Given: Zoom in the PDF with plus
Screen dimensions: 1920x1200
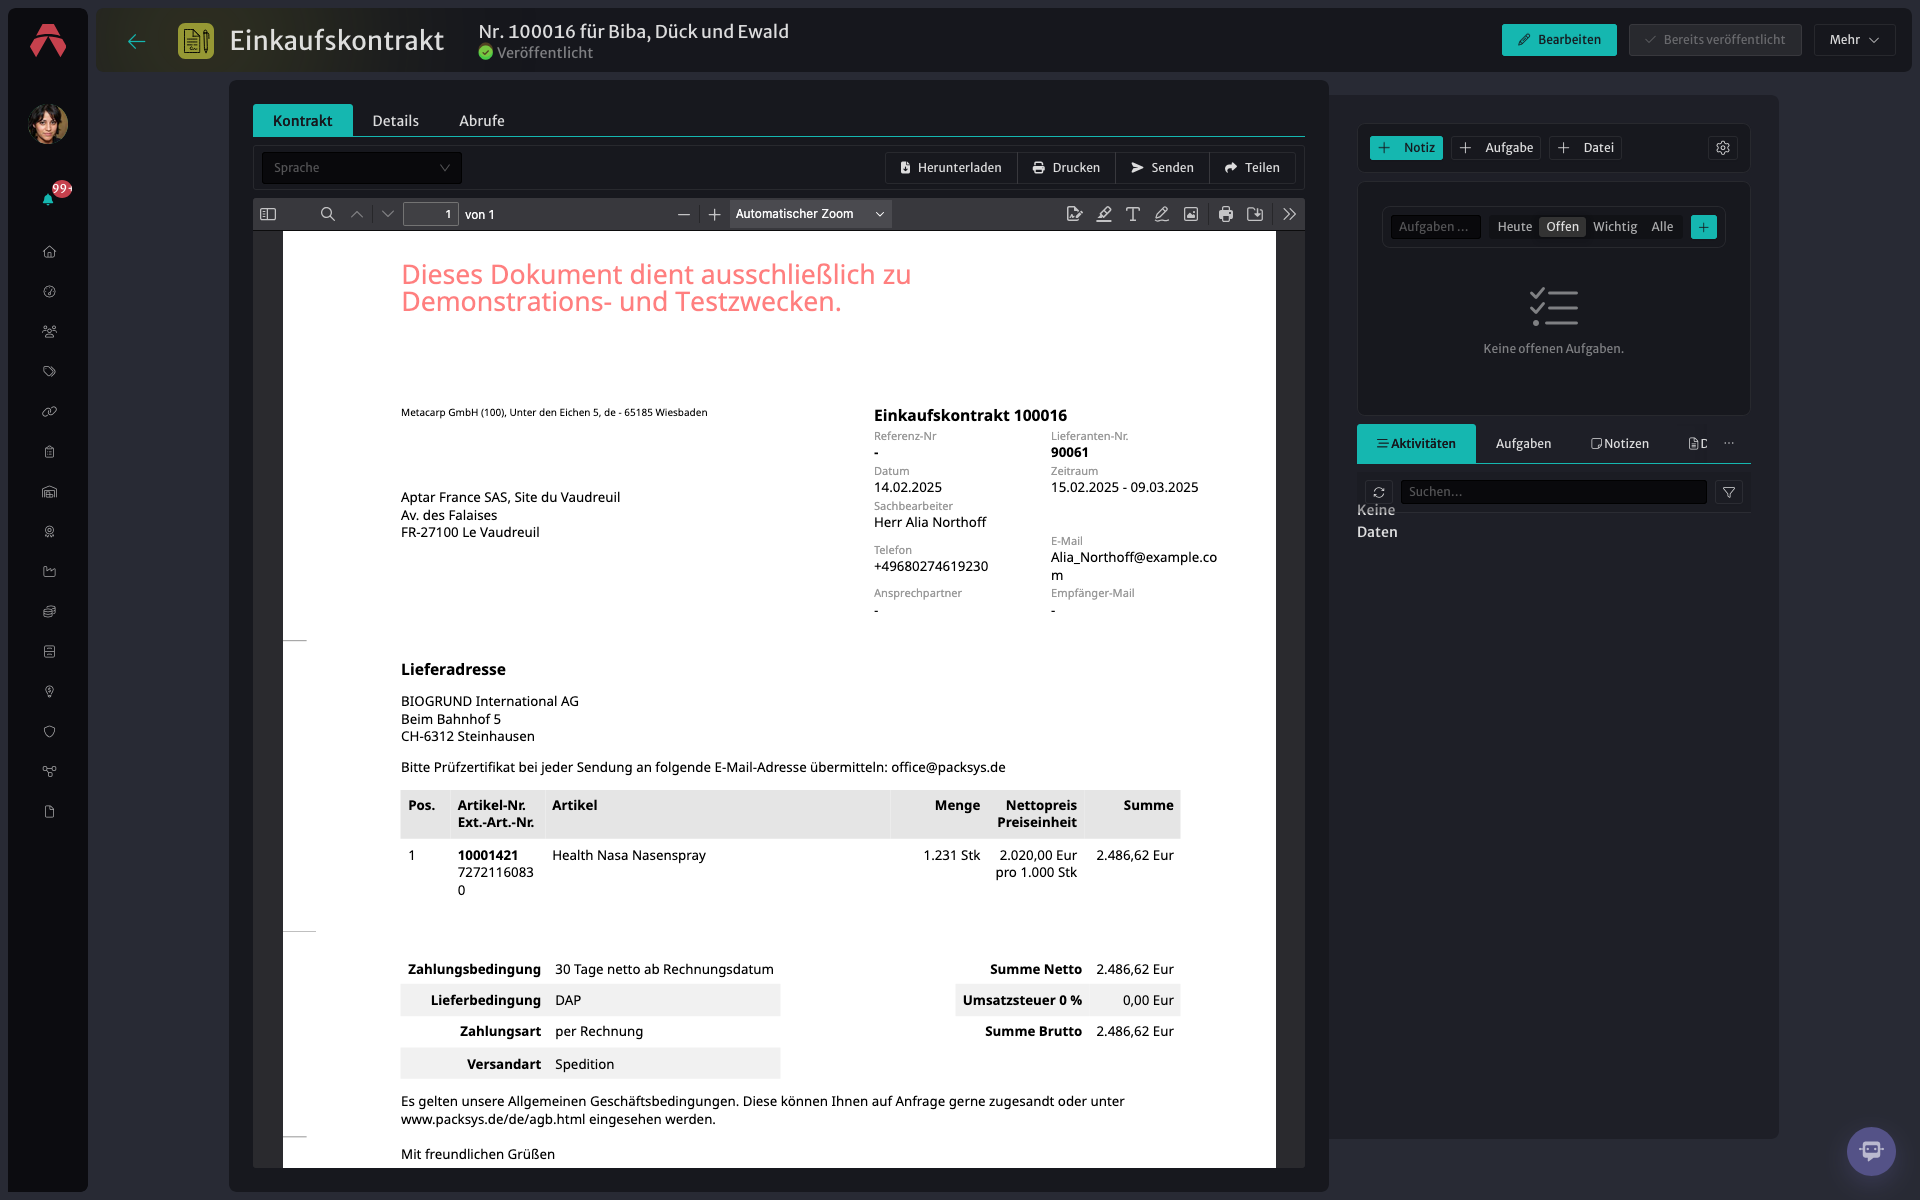Looking at the screenshot, I should [x=714, y=215].
